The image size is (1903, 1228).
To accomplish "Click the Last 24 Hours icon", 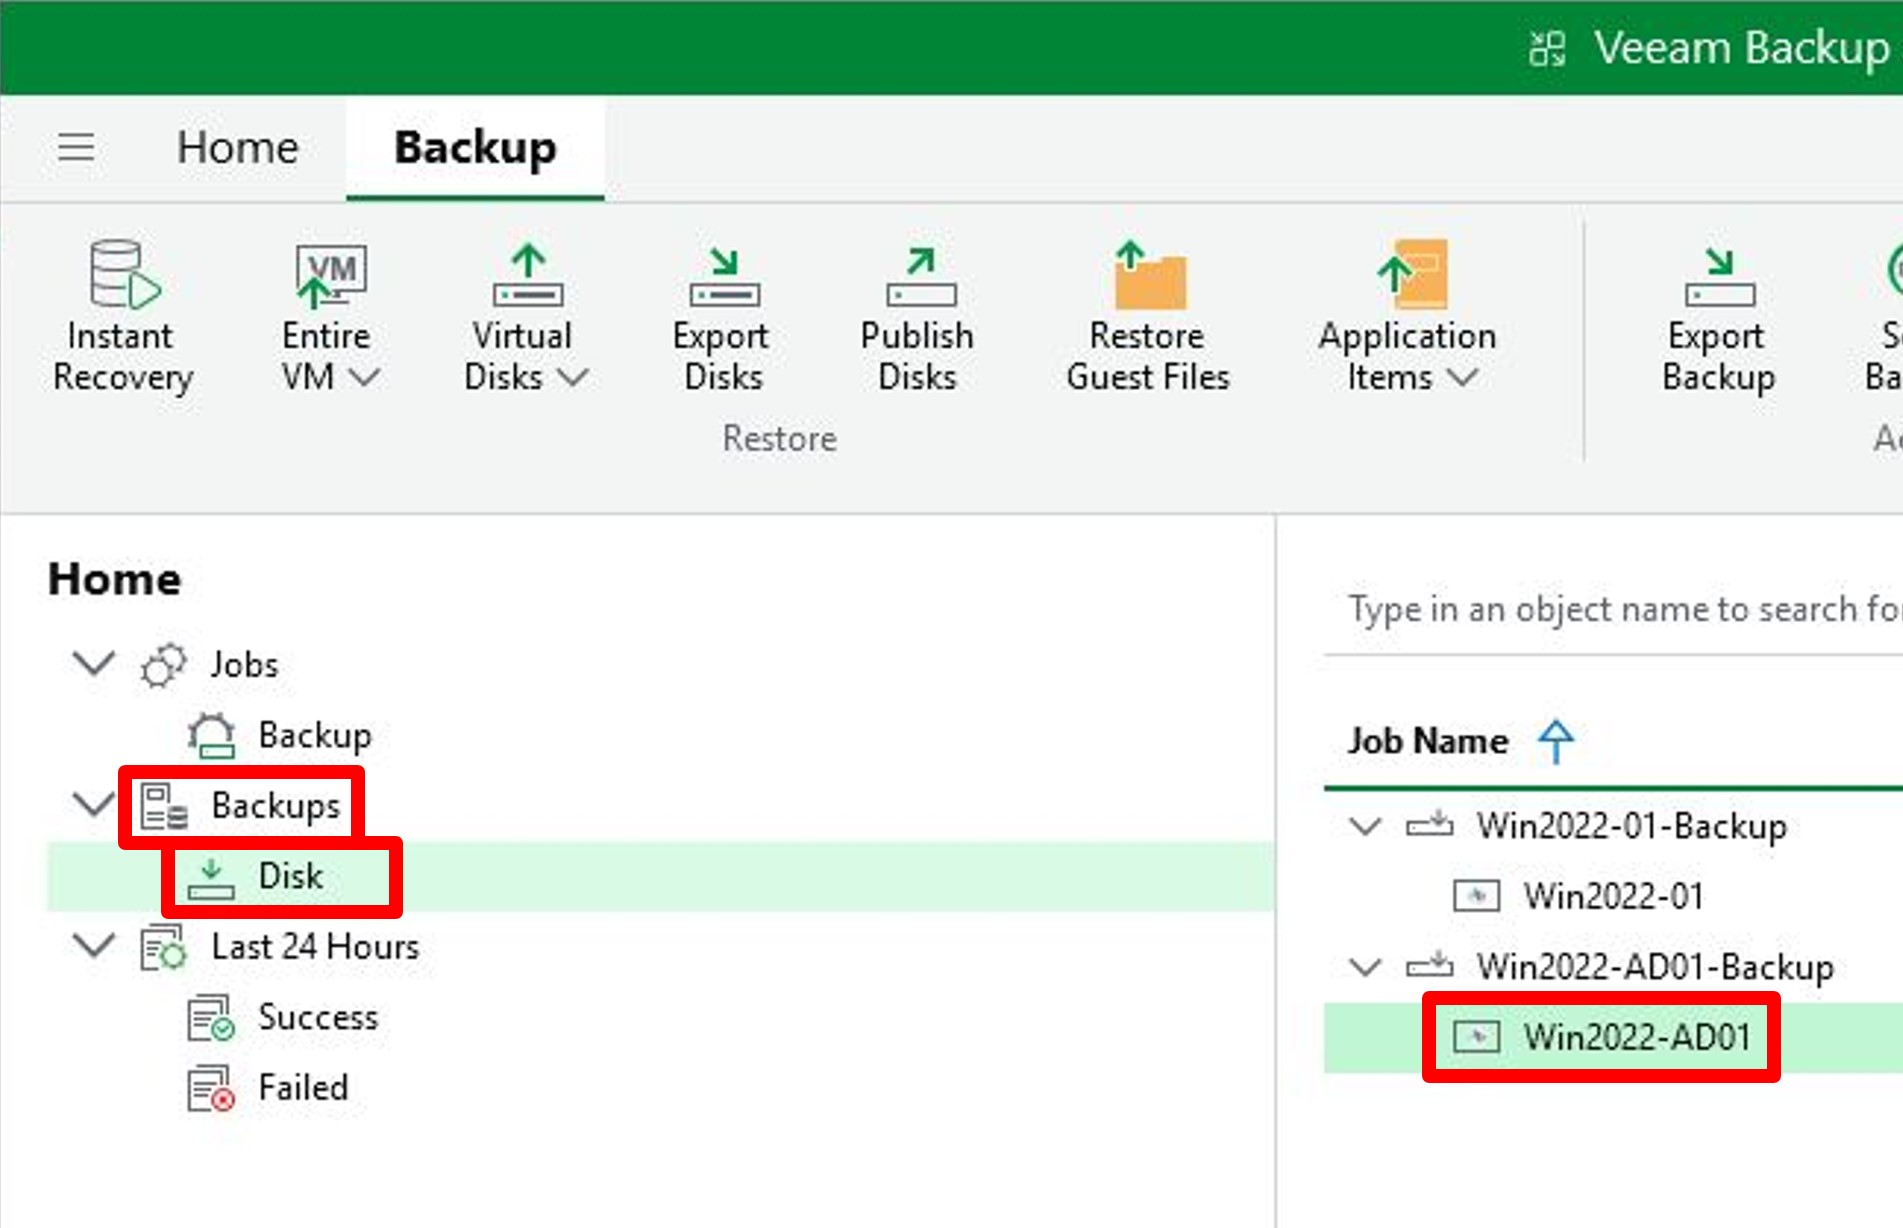I will click(x=163, y=947).
